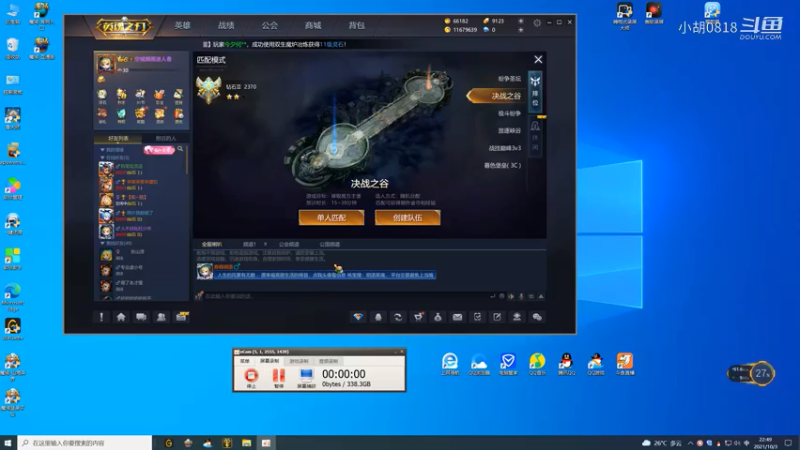The height and width of the screenshot is (450, 800).
Task: Collapse the offline friends group arrow
Action: (x=103, y=244)
